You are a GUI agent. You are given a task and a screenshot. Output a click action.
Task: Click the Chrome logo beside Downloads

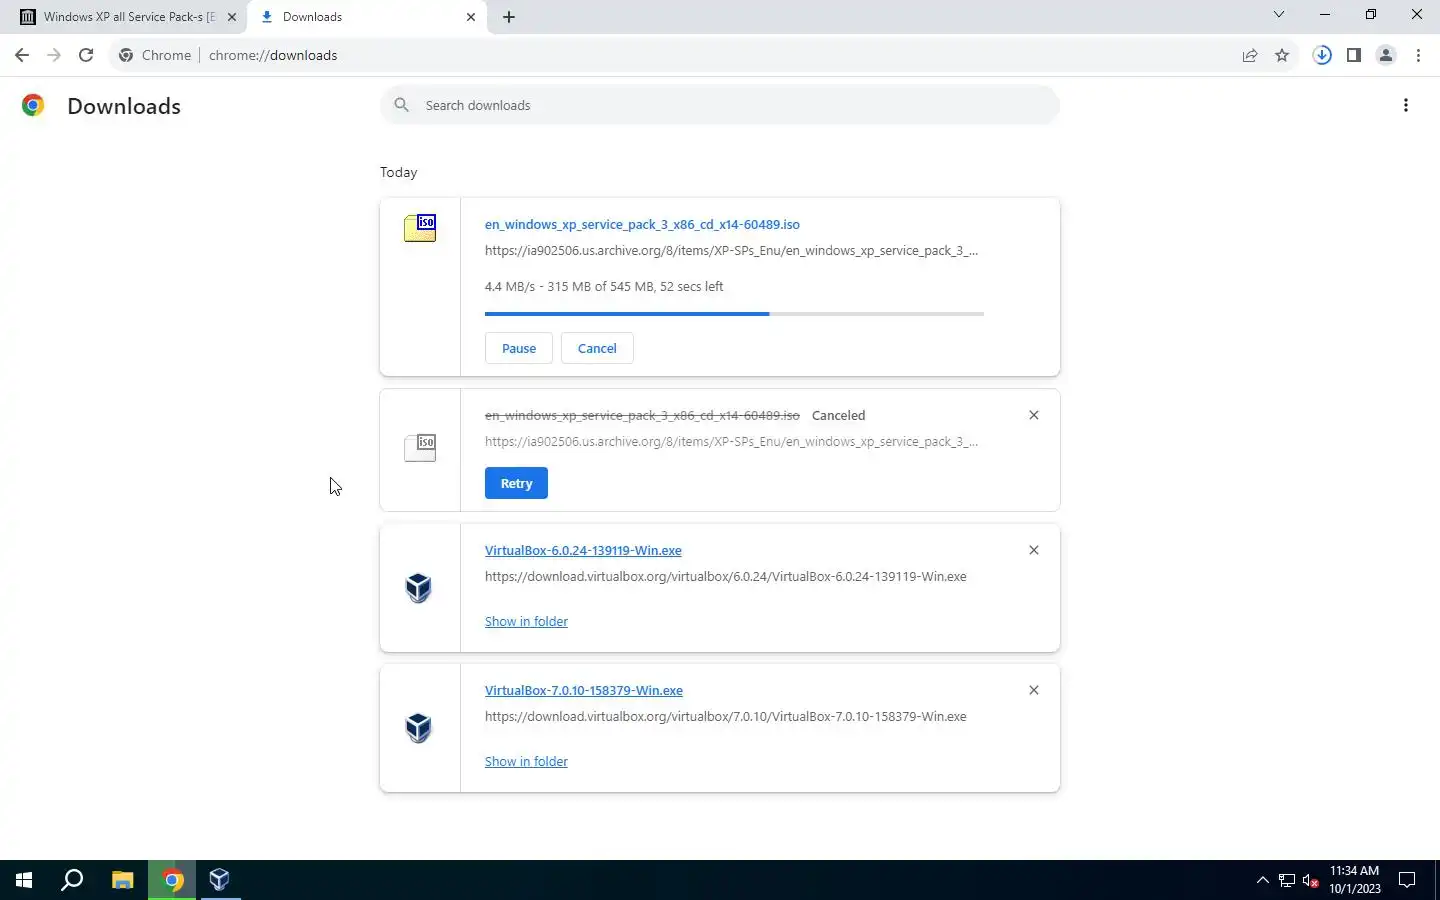(33, 105)
